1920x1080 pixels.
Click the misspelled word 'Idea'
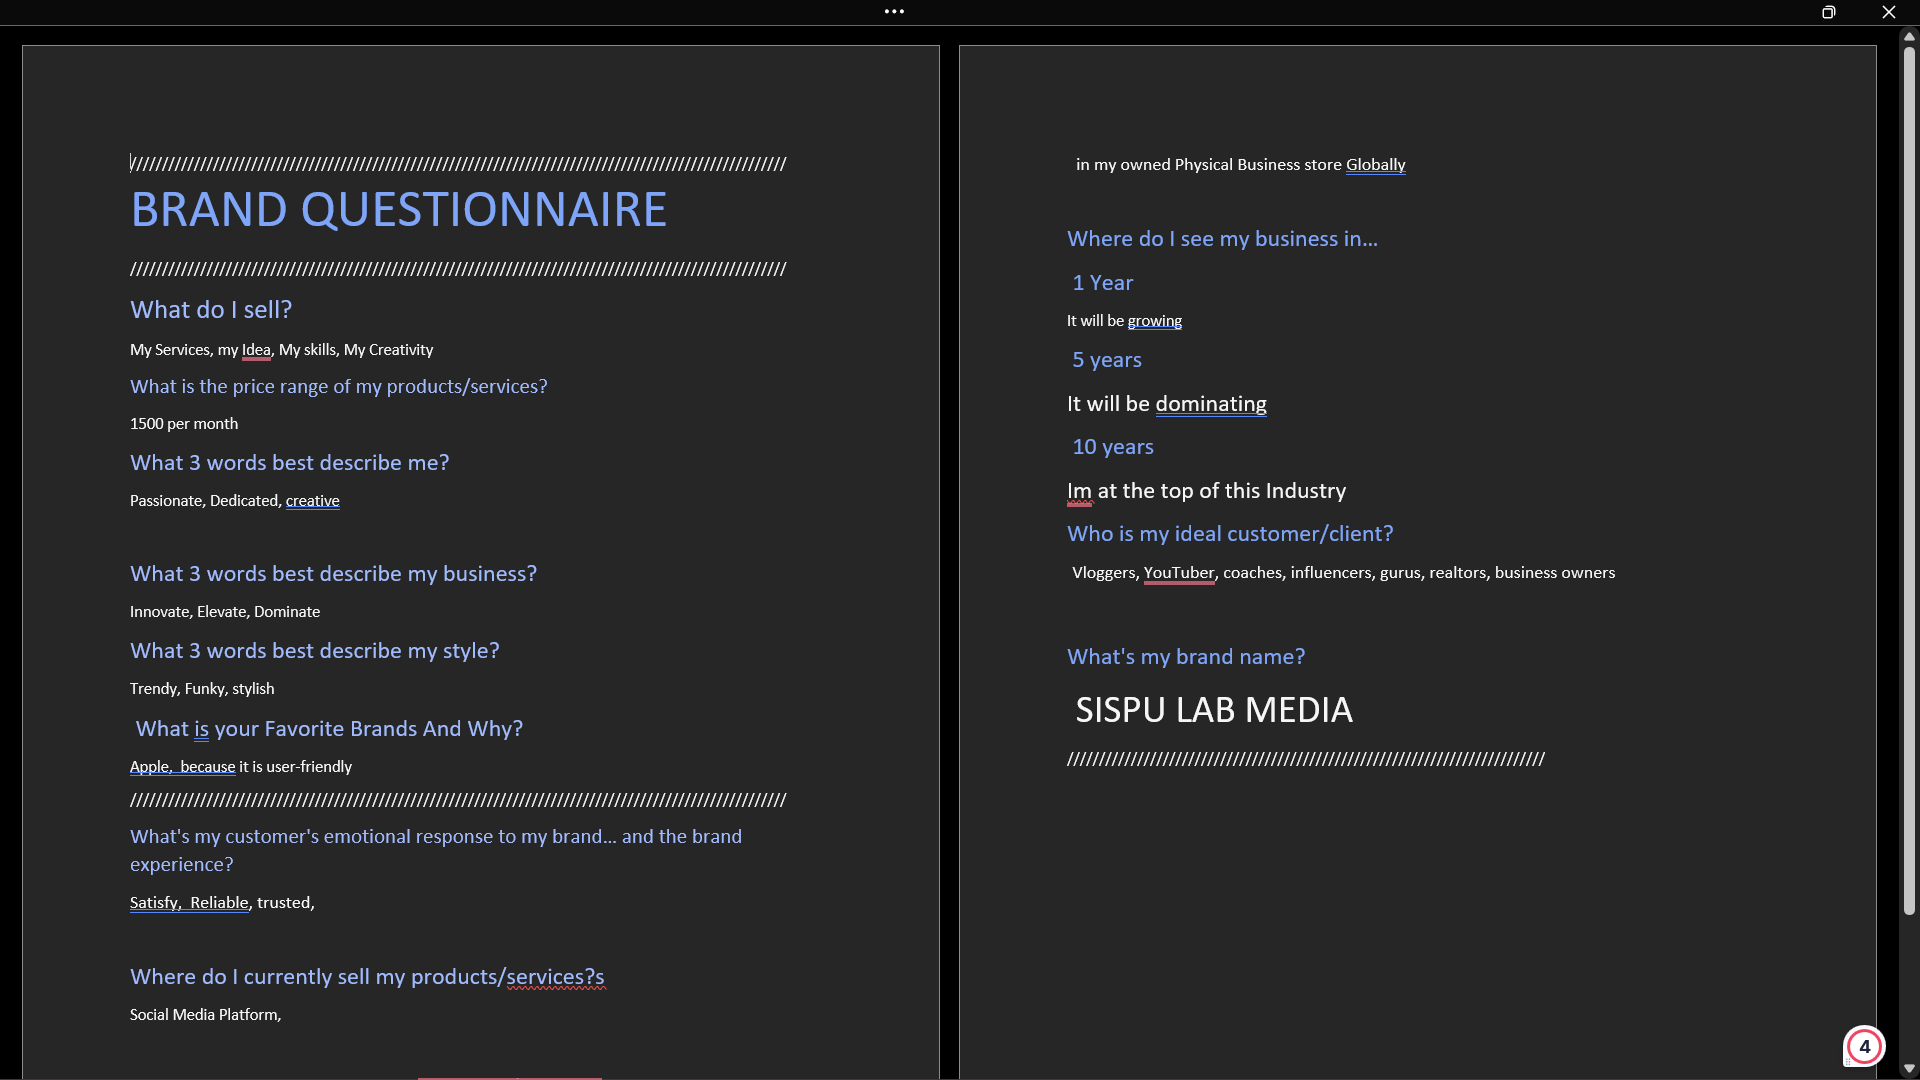[256, 350]
